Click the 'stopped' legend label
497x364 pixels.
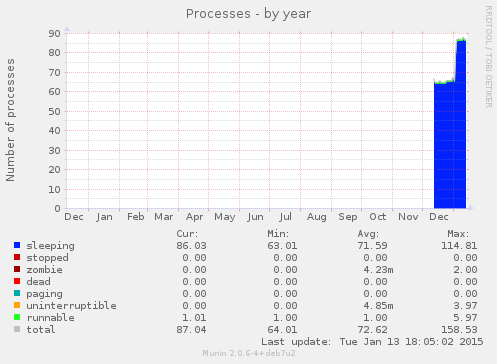click(x=47, y=258)
